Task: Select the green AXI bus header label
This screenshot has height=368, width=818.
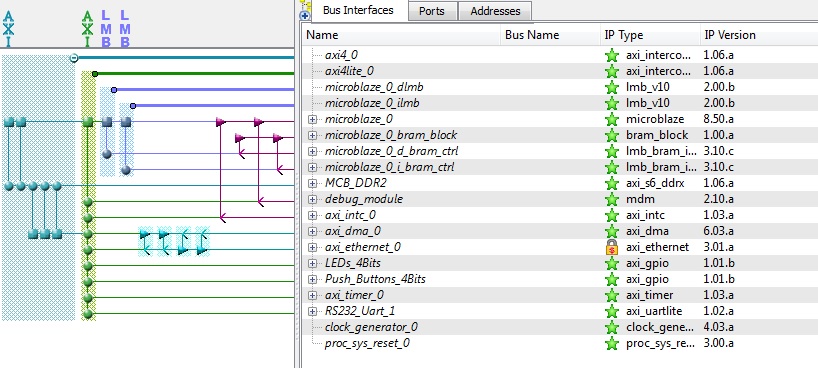Action: (88, 29)
